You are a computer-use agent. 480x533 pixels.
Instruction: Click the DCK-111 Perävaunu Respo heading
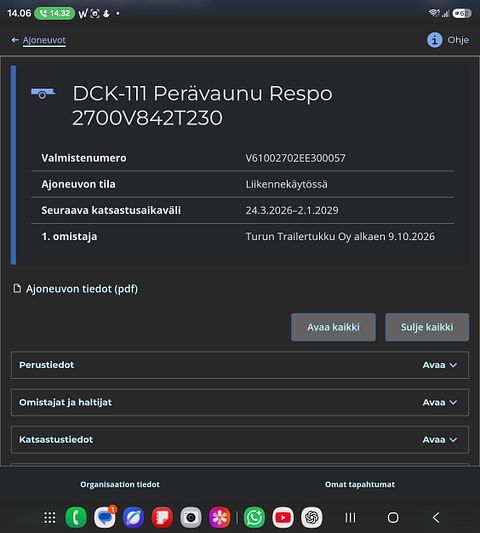point(202,105)
